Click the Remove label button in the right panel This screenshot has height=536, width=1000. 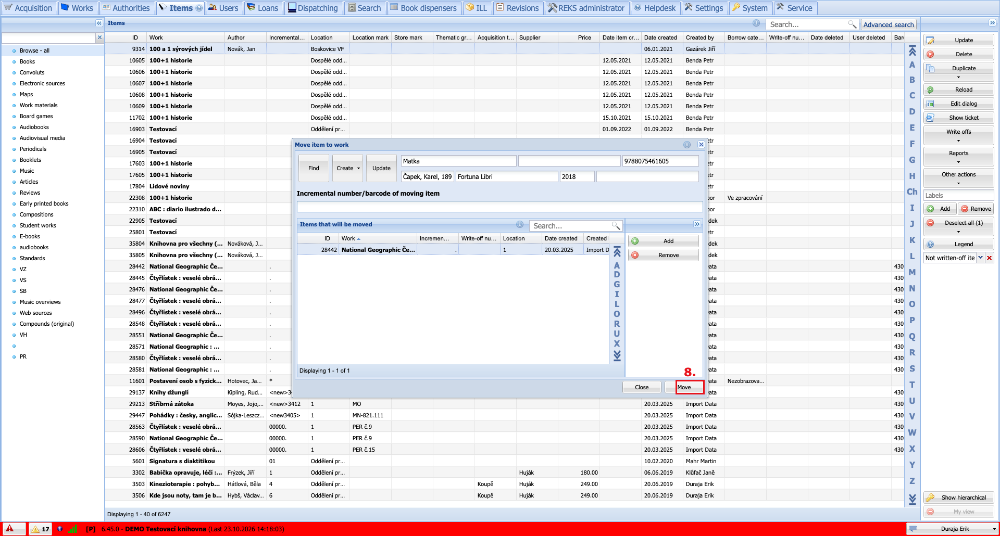(976, 209)
